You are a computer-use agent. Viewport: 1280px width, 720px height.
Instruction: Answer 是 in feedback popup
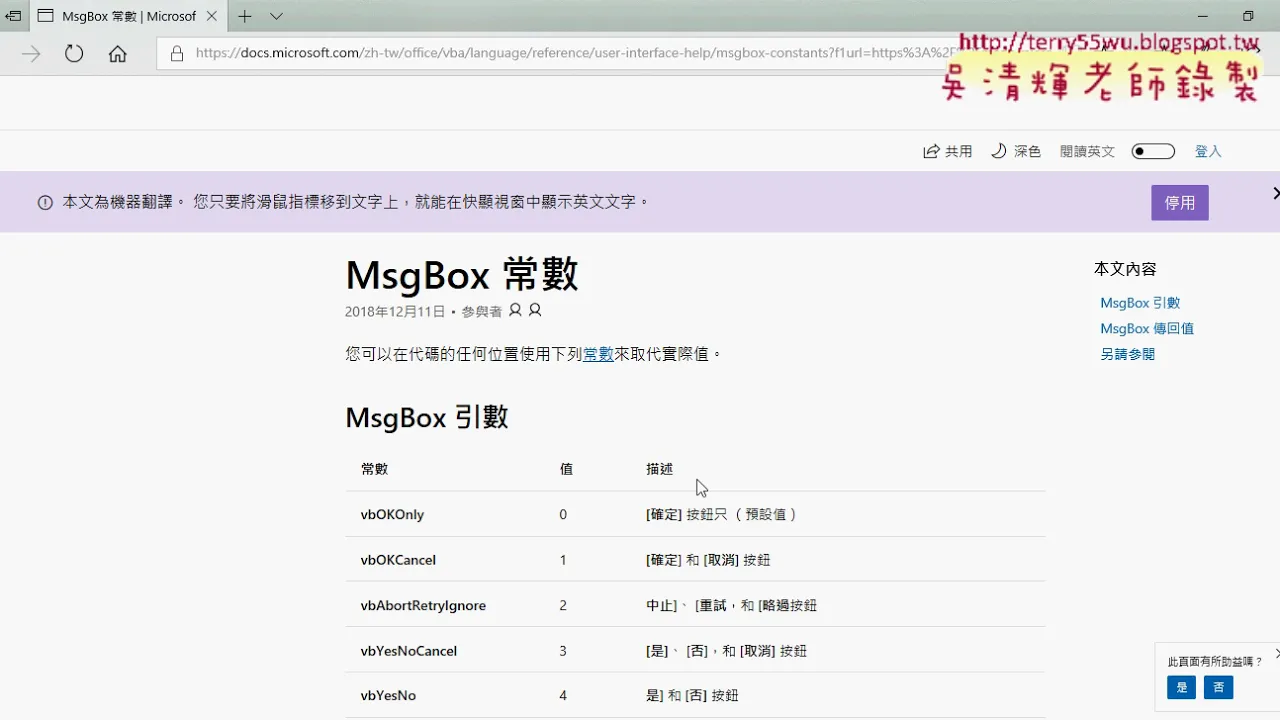click(1182, 687)
